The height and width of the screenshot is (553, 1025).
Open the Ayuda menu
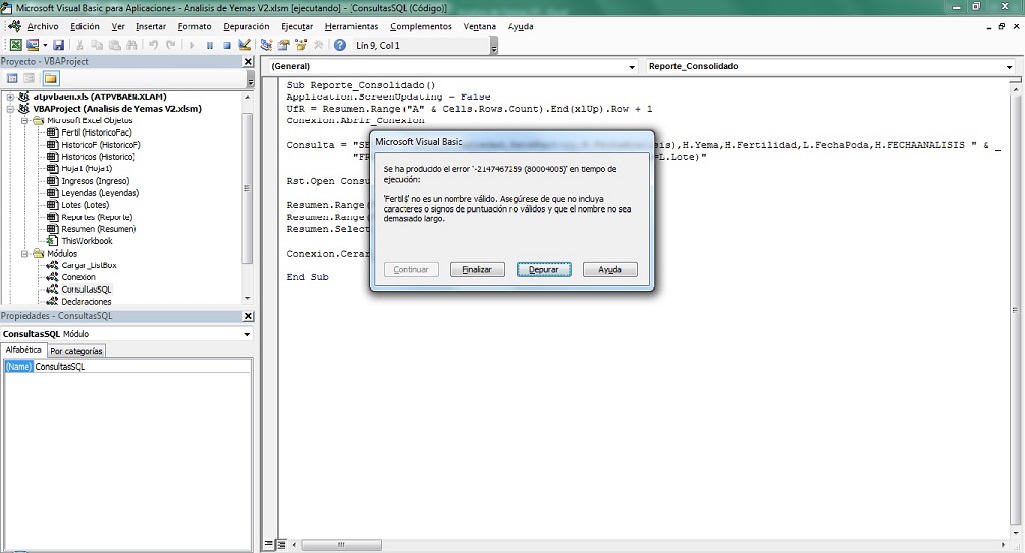(x=520, y=26)
